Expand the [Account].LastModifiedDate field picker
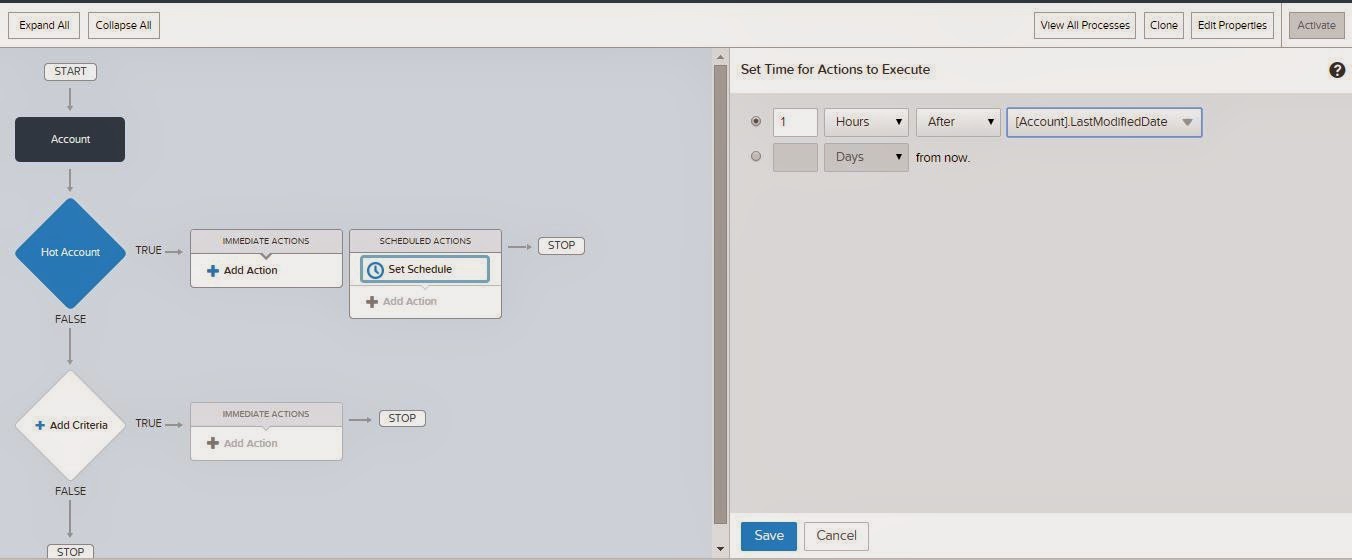The height and width of the screenshot is (560, 1352). tap(1104, 122)
